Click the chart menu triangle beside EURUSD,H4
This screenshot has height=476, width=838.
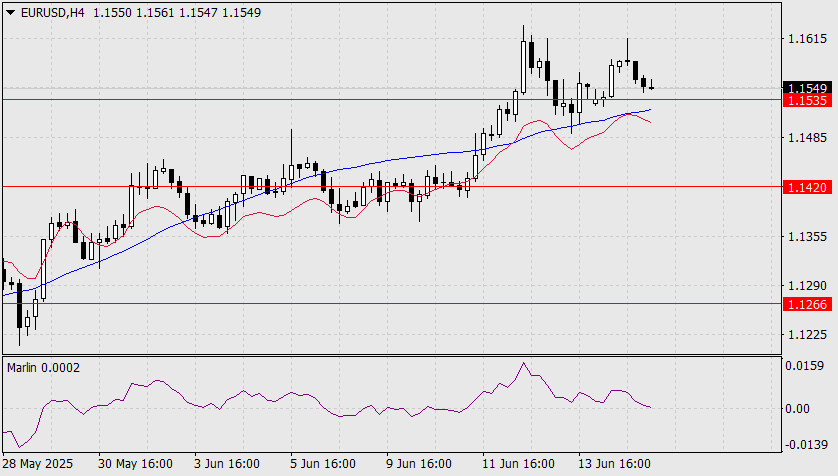point(10,12)
